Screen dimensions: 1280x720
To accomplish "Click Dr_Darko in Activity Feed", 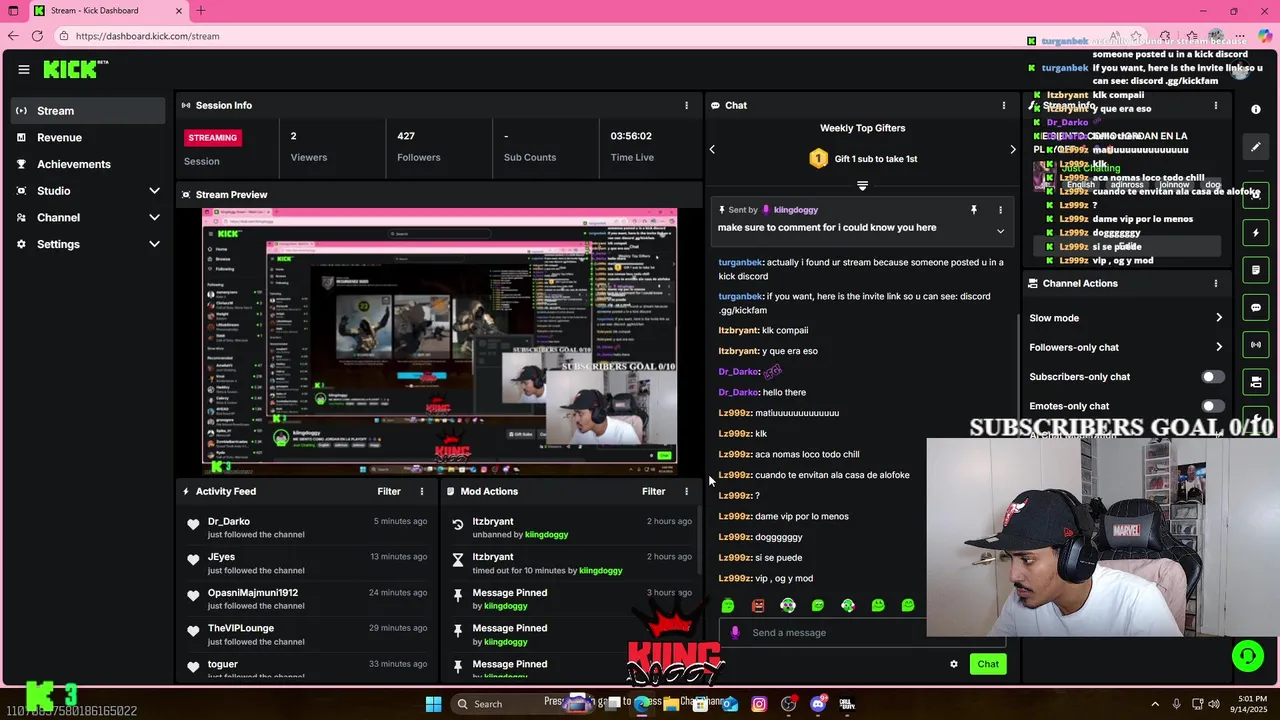I will click(229, 521).
